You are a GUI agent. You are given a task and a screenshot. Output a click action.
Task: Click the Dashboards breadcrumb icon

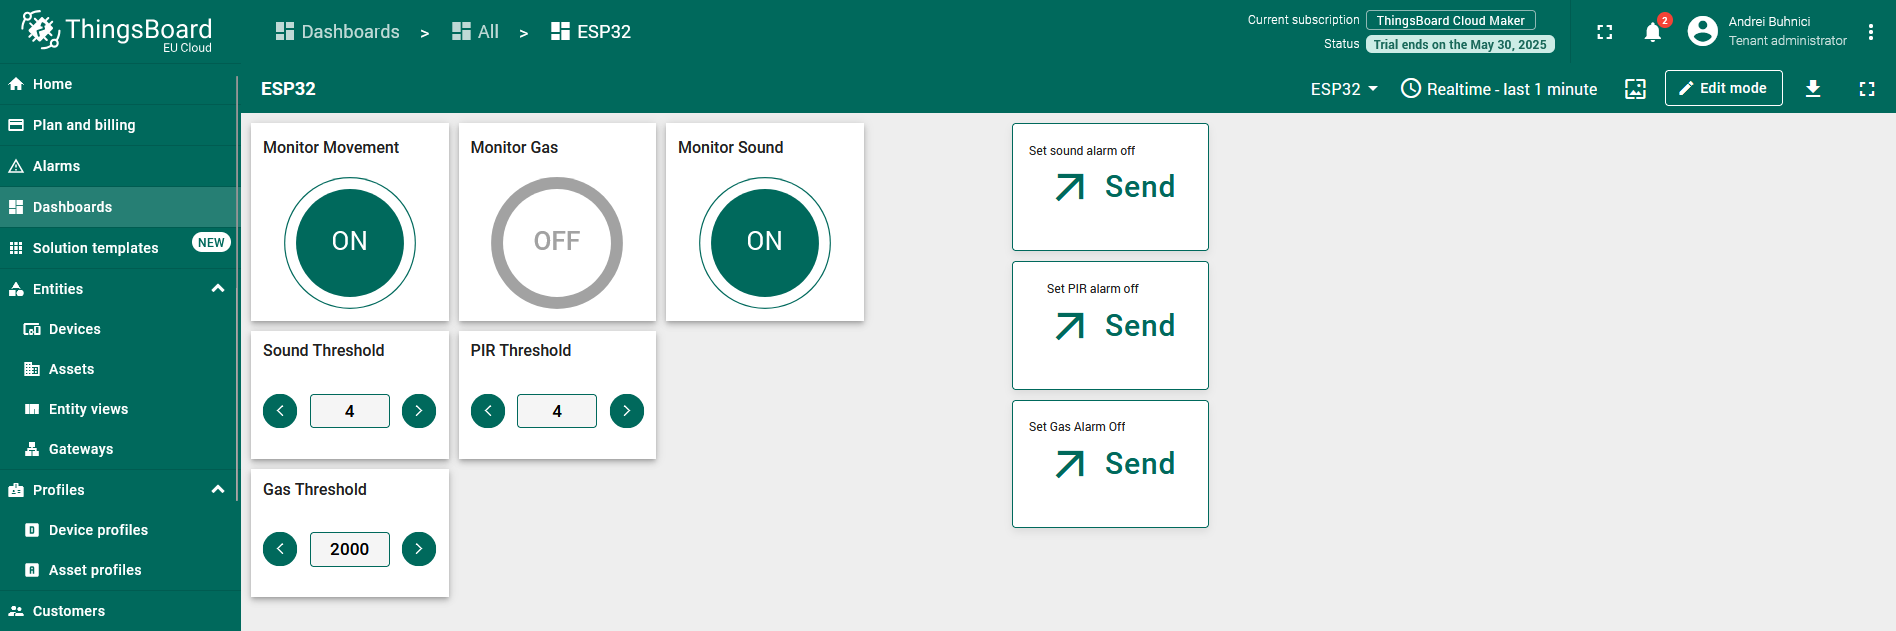click(285, 32)
